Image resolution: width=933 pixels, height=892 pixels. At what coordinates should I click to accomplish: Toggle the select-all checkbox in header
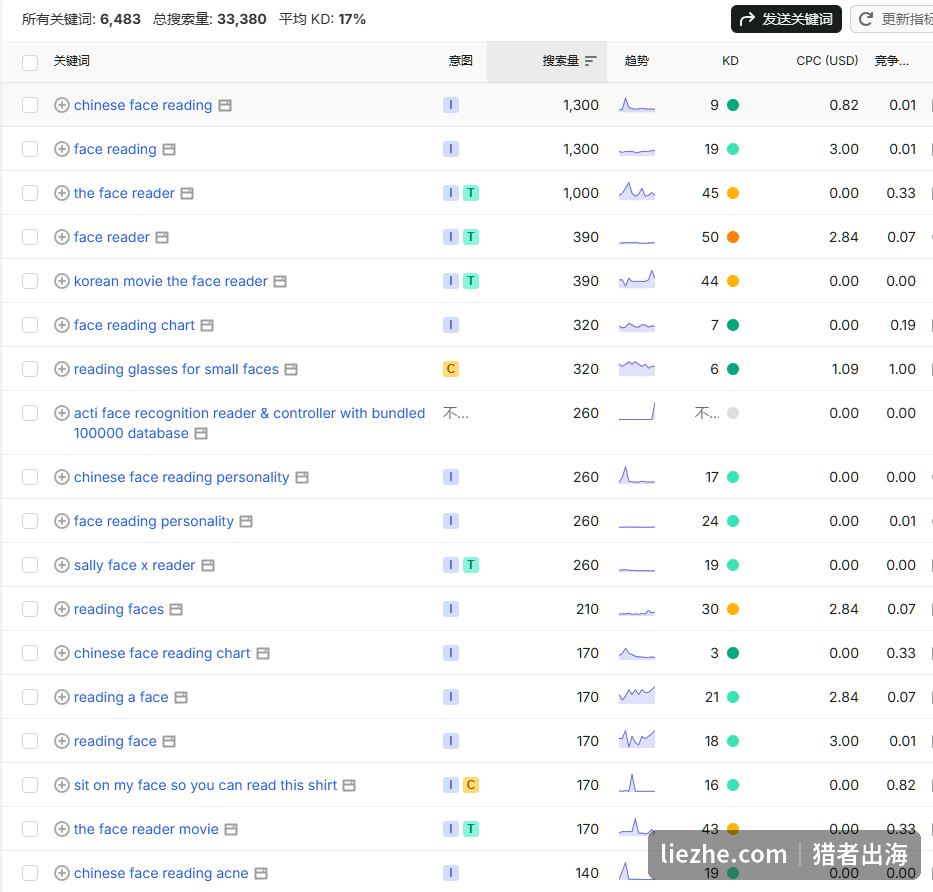[30, 62]
